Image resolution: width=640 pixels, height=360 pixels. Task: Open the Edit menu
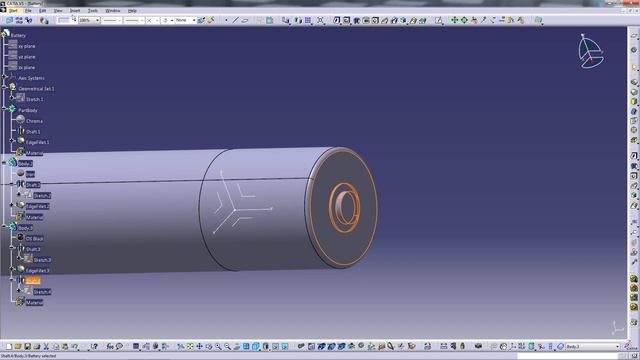tap(42, 11)
